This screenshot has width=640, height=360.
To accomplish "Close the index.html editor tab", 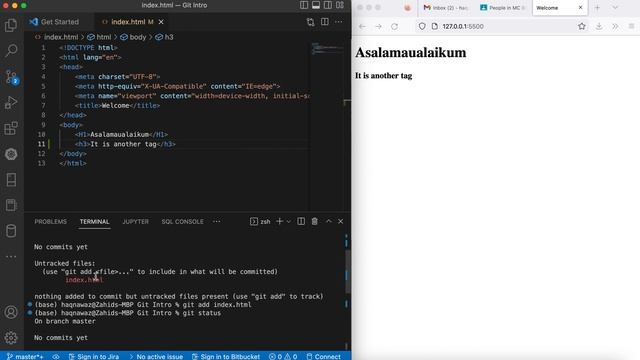I will click(x=161, y=22).
